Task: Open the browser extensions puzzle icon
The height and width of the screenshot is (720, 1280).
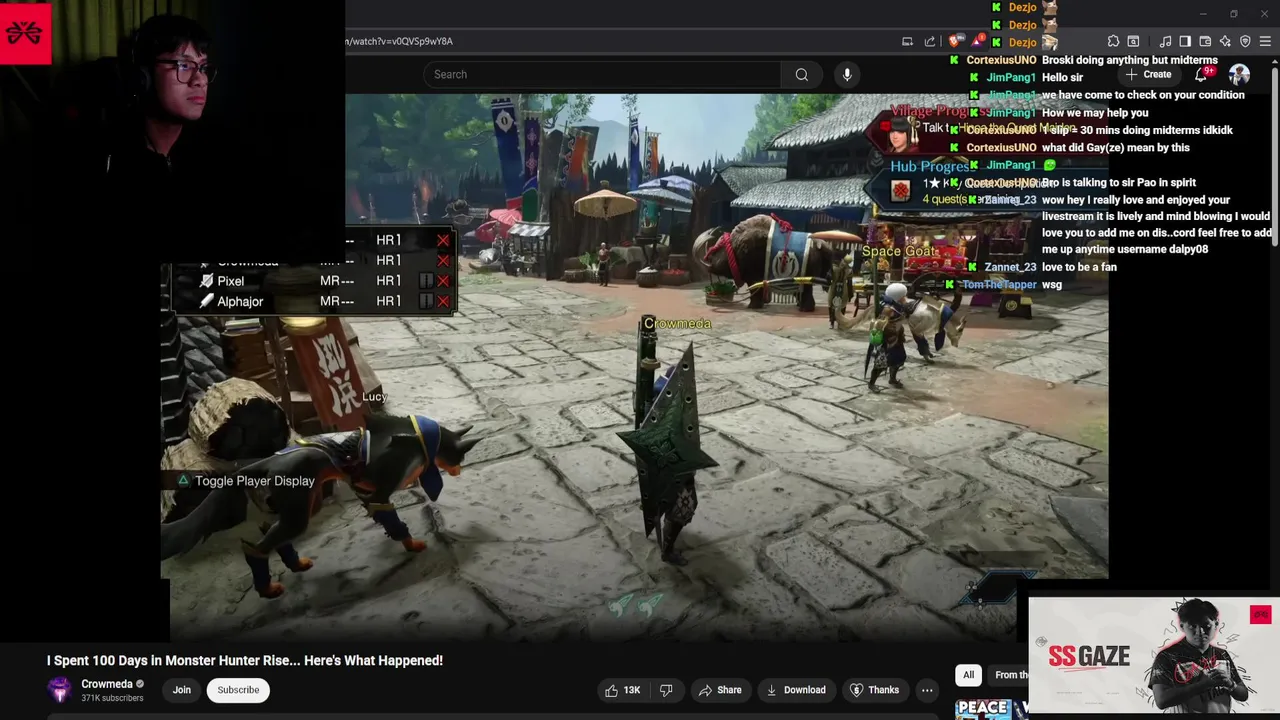Action: [1113, 41]
